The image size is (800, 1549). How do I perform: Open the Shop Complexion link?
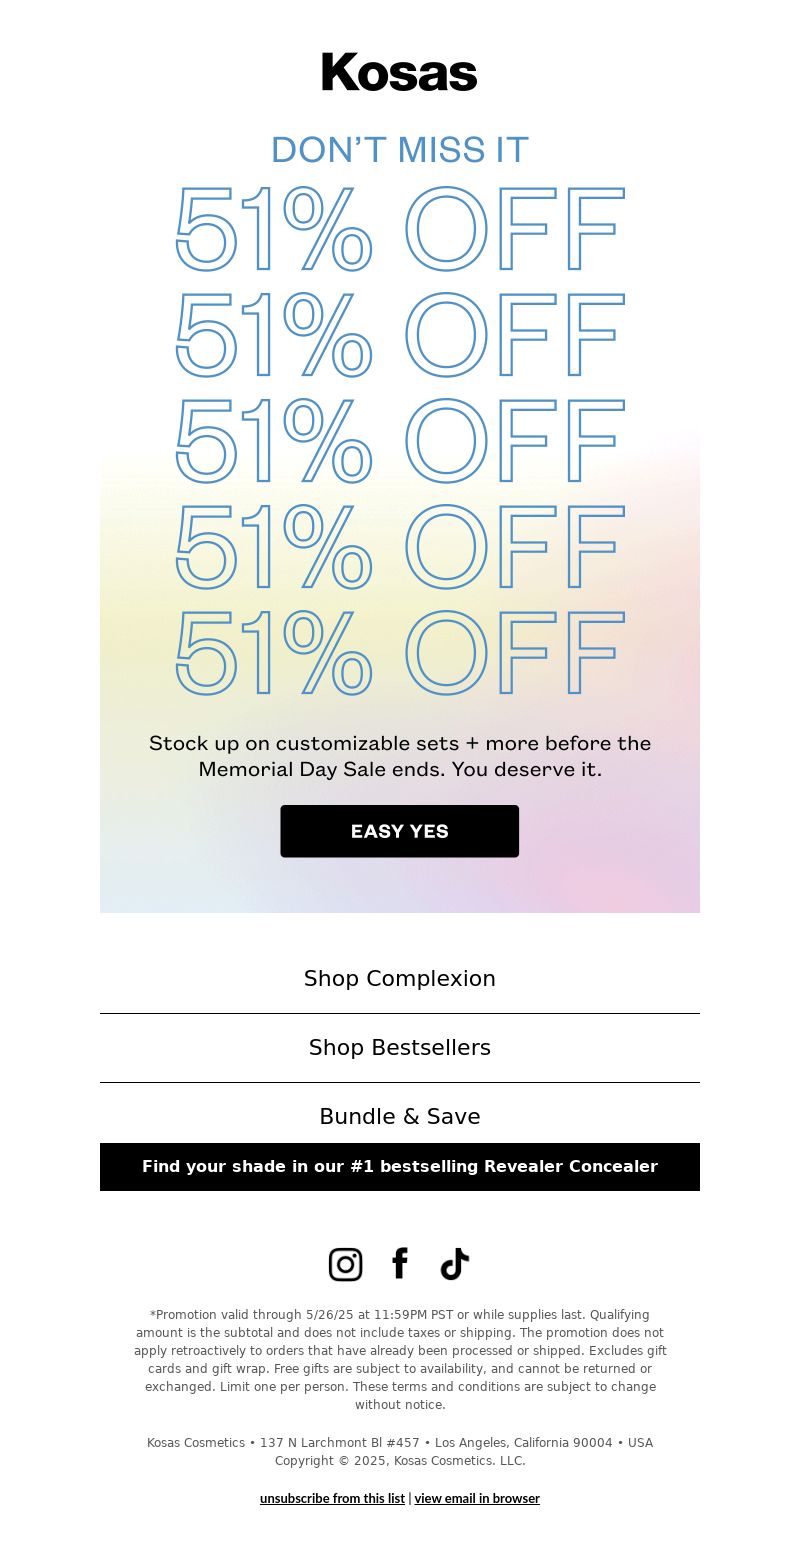[400, 978]
